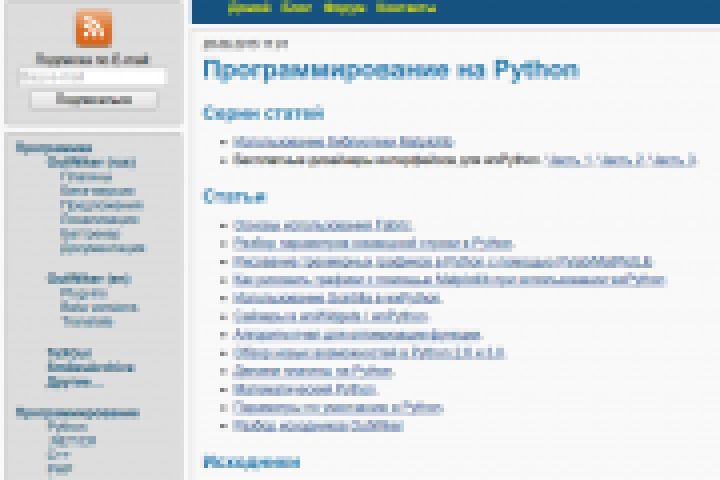Open 'Plugins' under OutWiker (en) in sidebar
720x480 pixels.
(84, 293)
